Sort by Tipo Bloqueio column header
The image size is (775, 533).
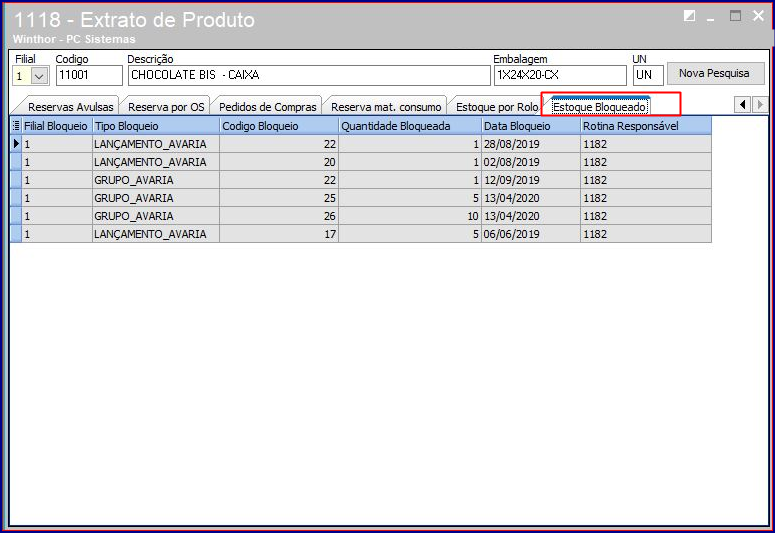156,126
